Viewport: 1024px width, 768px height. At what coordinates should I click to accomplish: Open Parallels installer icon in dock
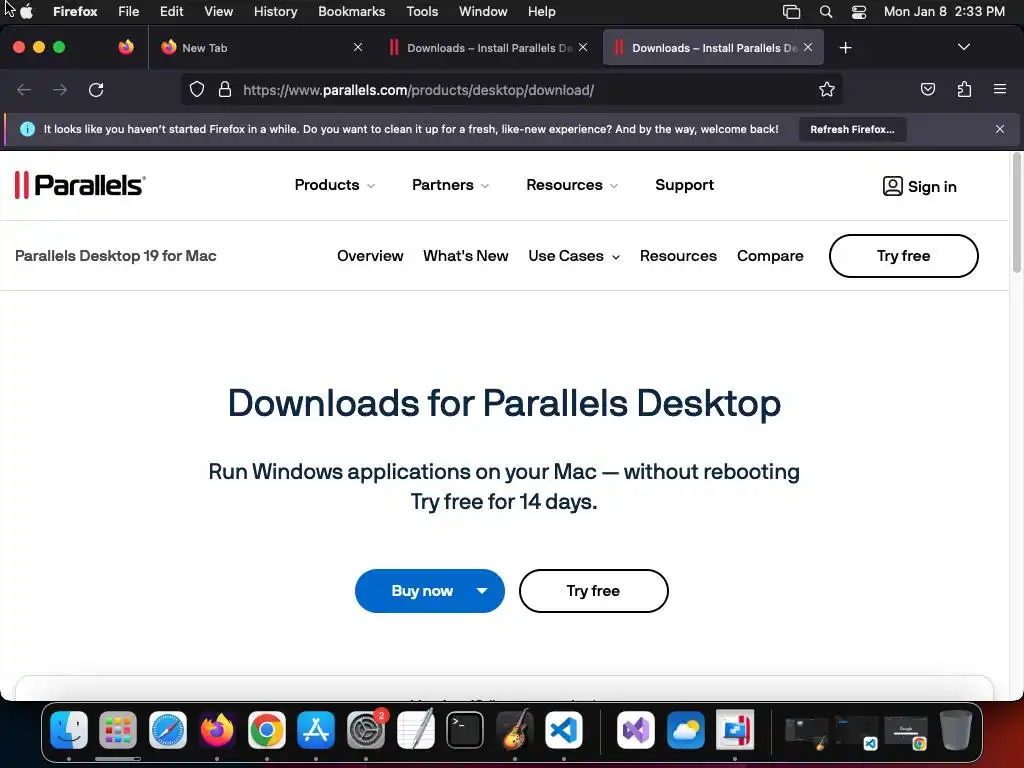(x=735, y=729)
